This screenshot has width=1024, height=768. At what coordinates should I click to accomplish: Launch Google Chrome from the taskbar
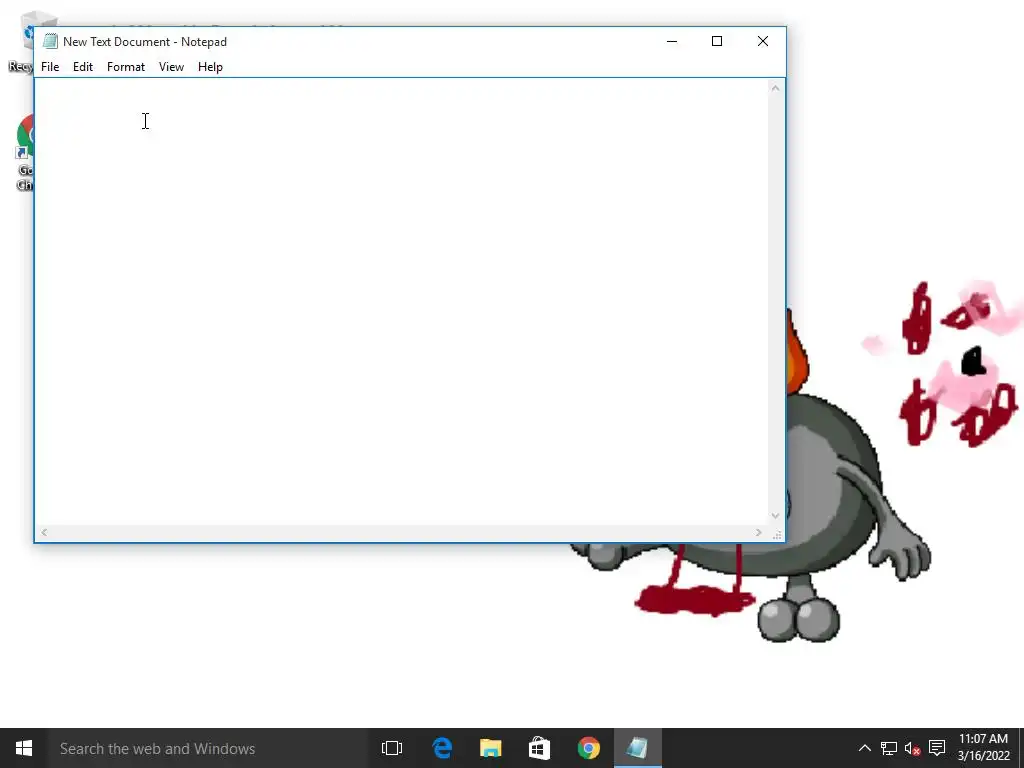pyautogui.click(x=588, y=748)
